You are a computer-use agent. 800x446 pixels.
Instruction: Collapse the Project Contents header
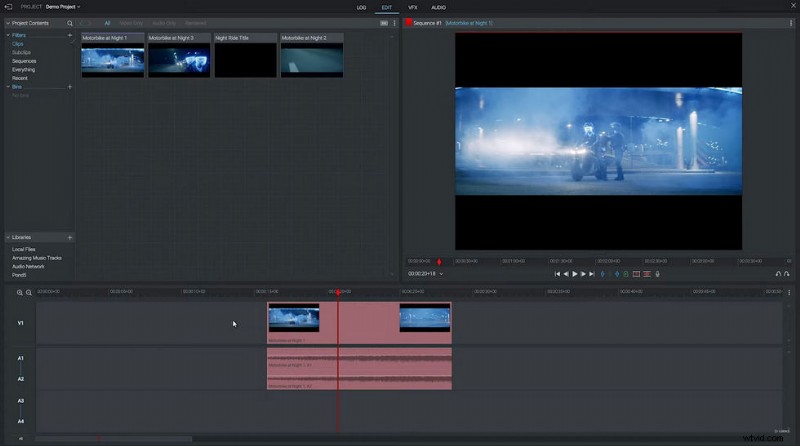point(8,23)
